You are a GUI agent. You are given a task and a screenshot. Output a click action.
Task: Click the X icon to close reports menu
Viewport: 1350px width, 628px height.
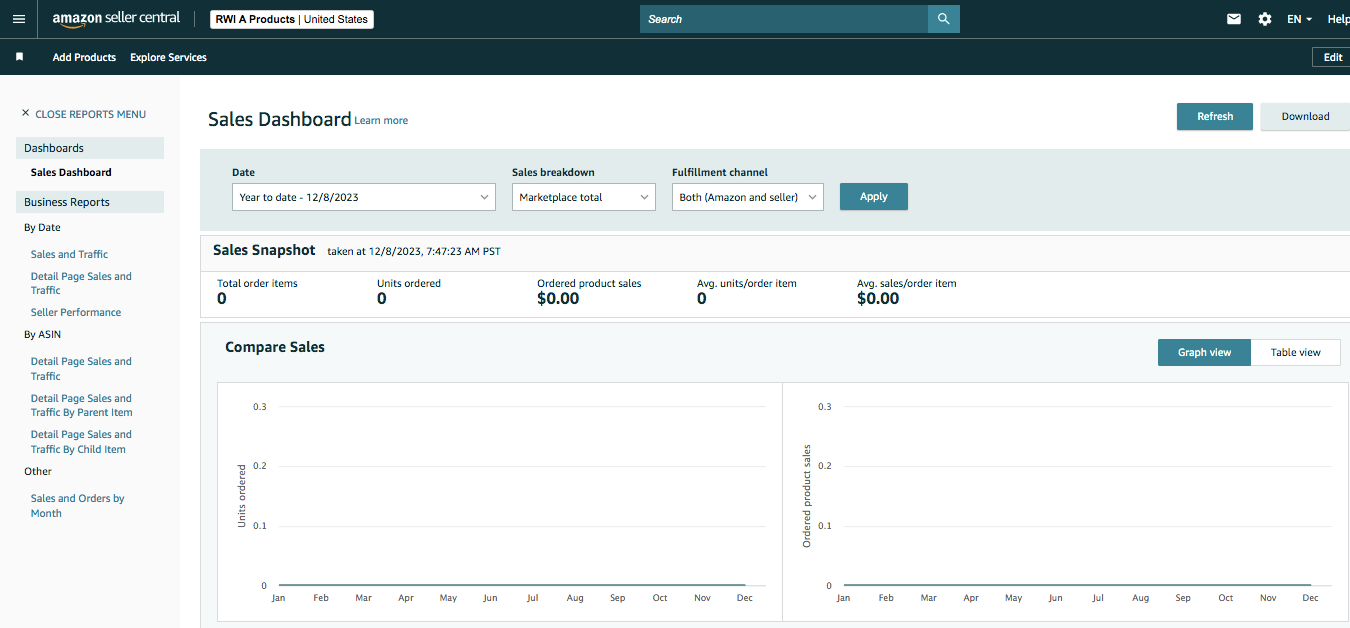tap(26, 113)
